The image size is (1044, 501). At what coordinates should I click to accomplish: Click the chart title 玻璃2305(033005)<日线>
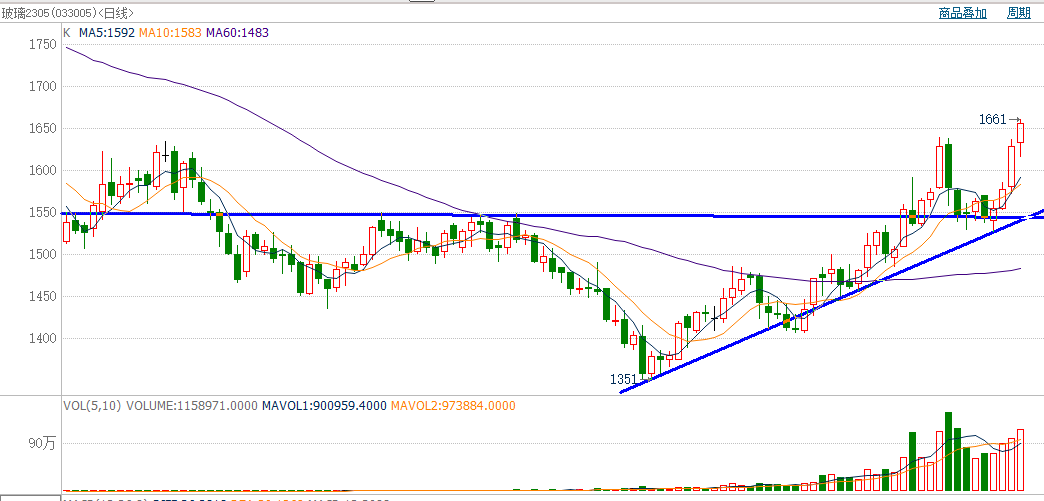point(67,13)
